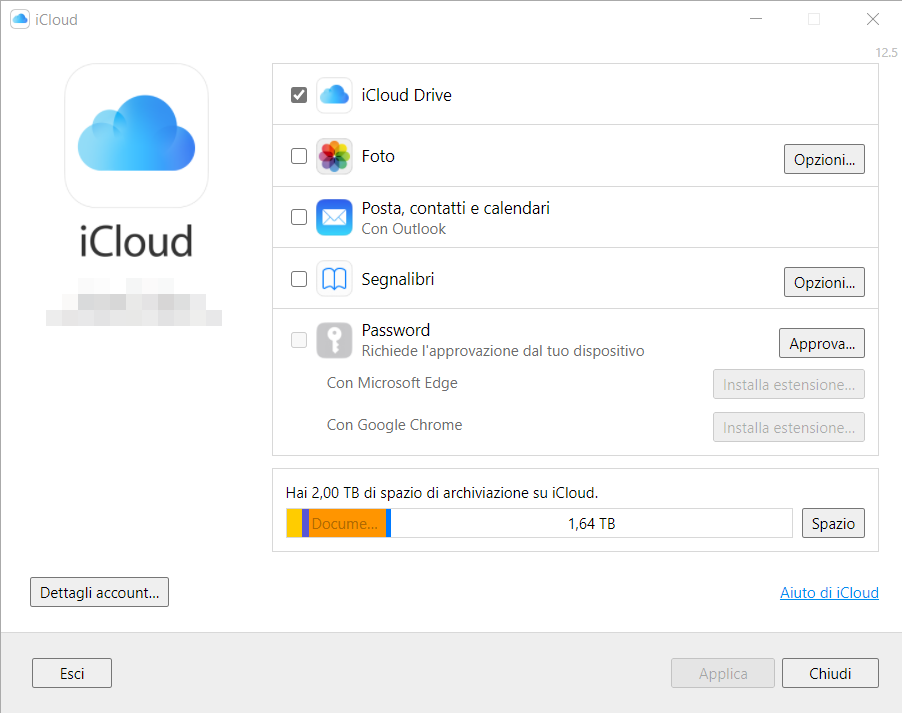Click the Esci button to sign out

(71, 673)
